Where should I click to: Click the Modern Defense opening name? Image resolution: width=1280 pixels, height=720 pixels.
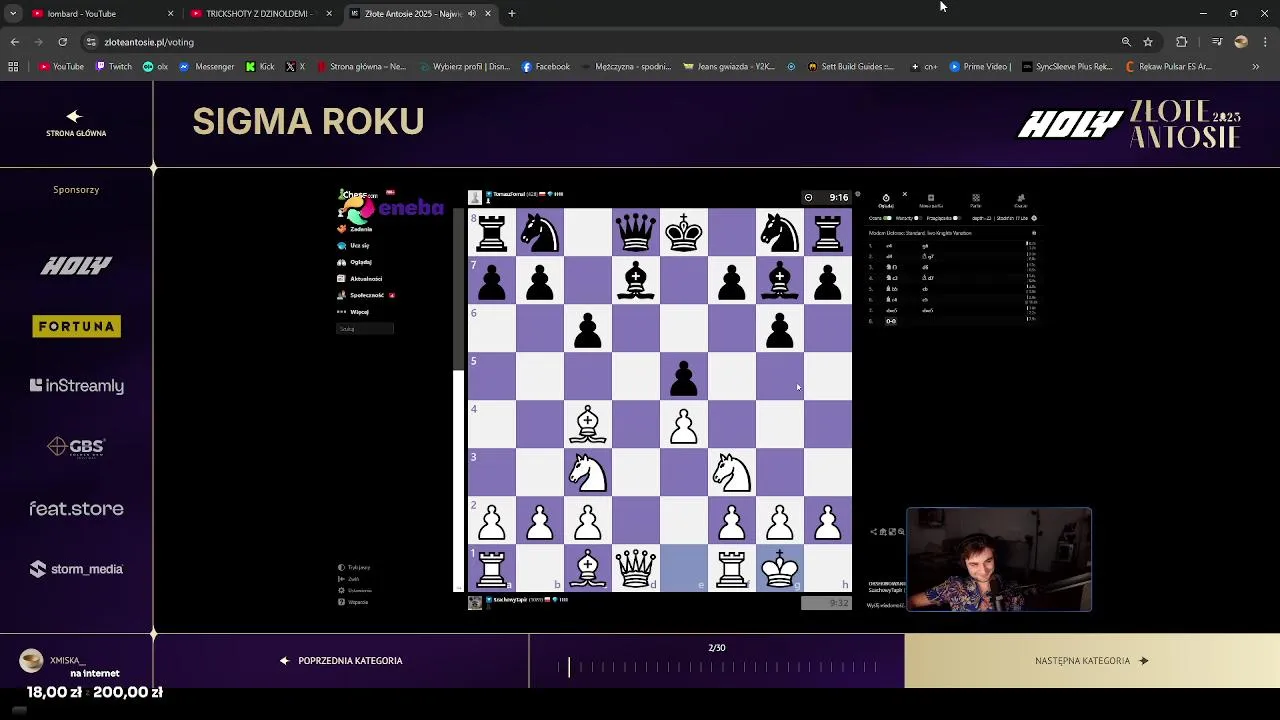tap(920, 233)
